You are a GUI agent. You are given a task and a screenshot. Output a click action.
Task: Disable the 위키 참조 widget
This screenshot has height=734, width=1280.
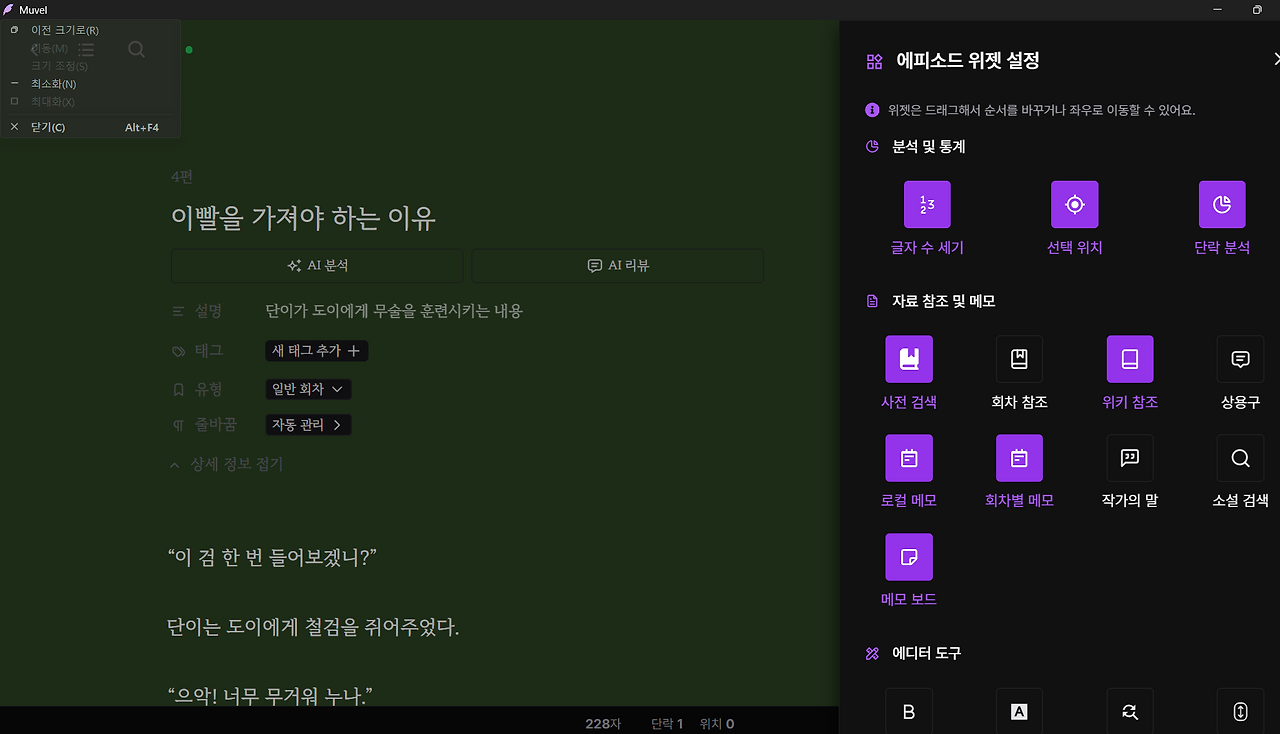point(1129,359)
